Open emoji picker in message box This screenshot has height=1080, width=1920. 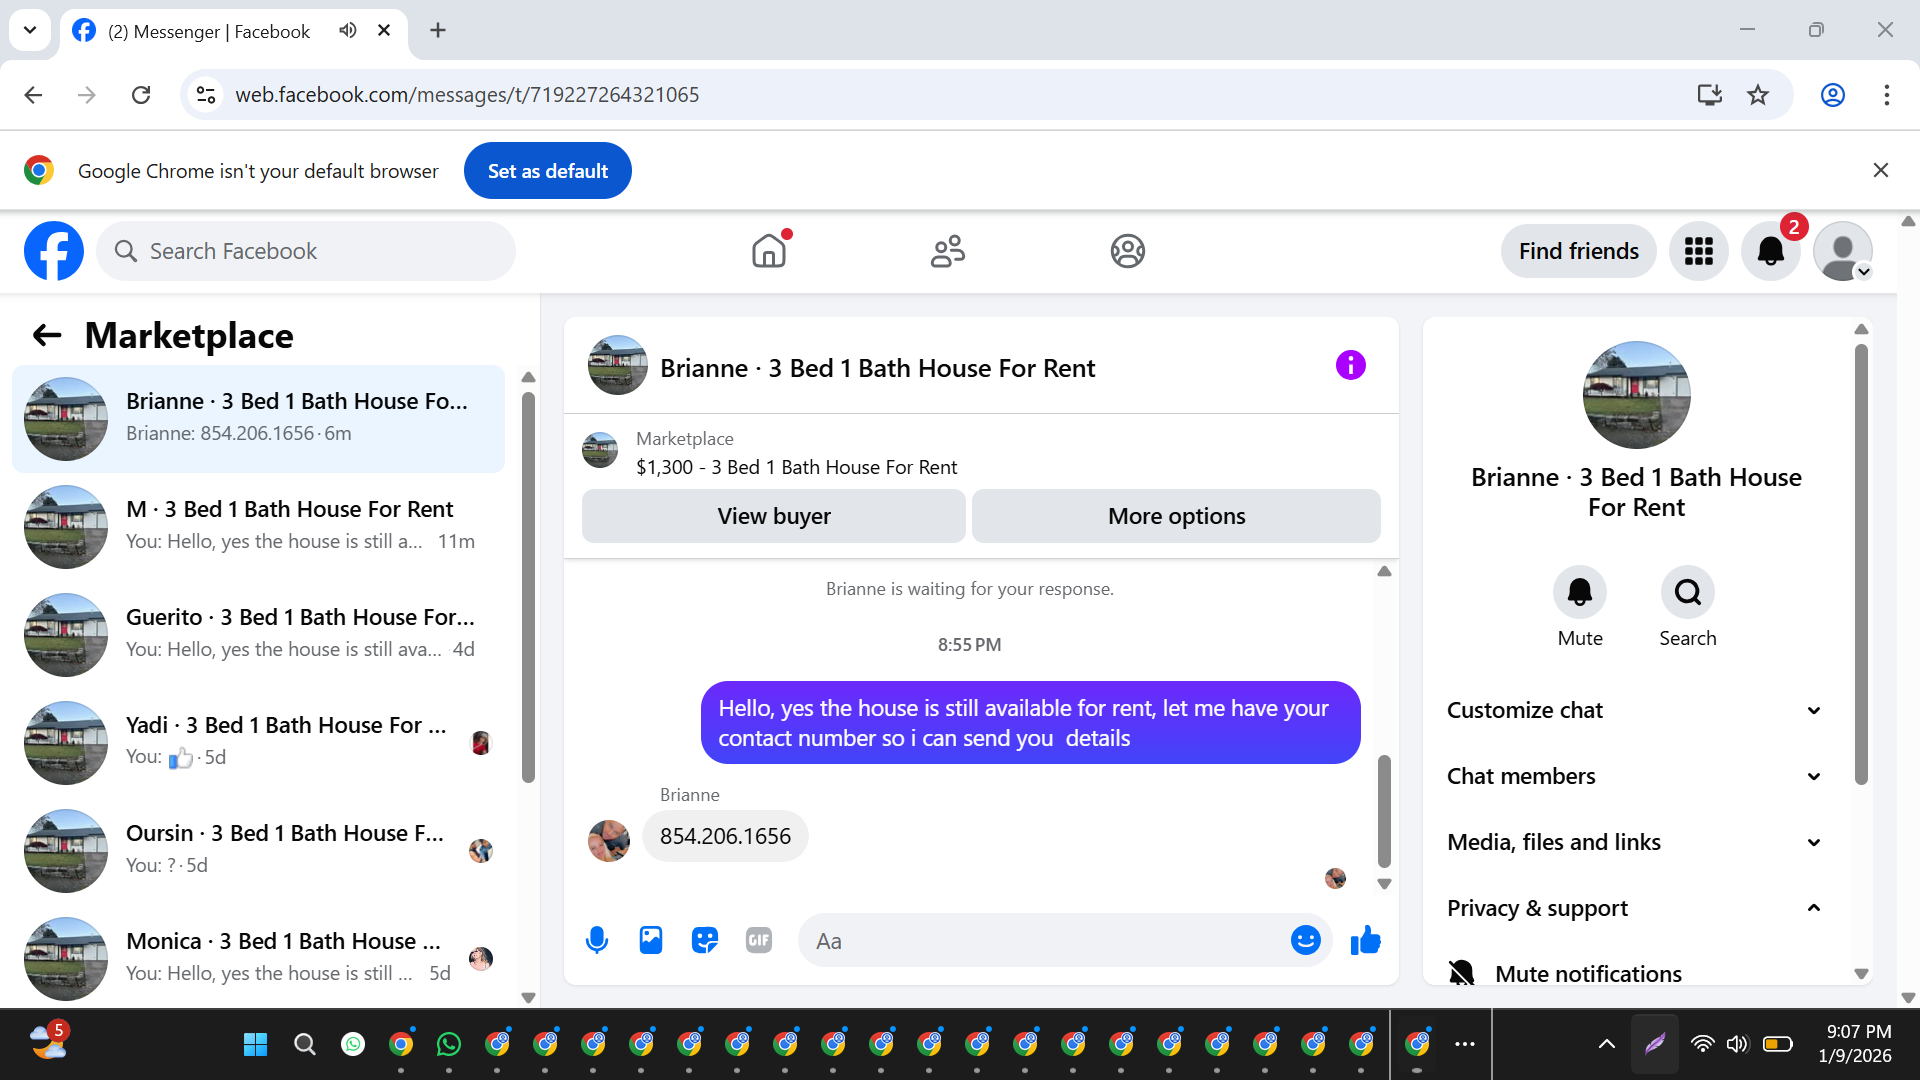click(1305, 940)
